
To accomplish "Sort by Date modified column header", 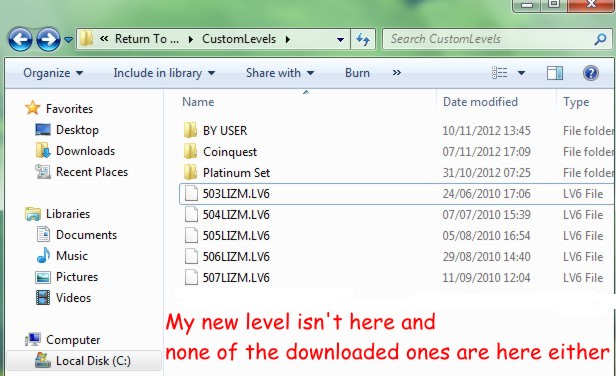I will 480,102.
